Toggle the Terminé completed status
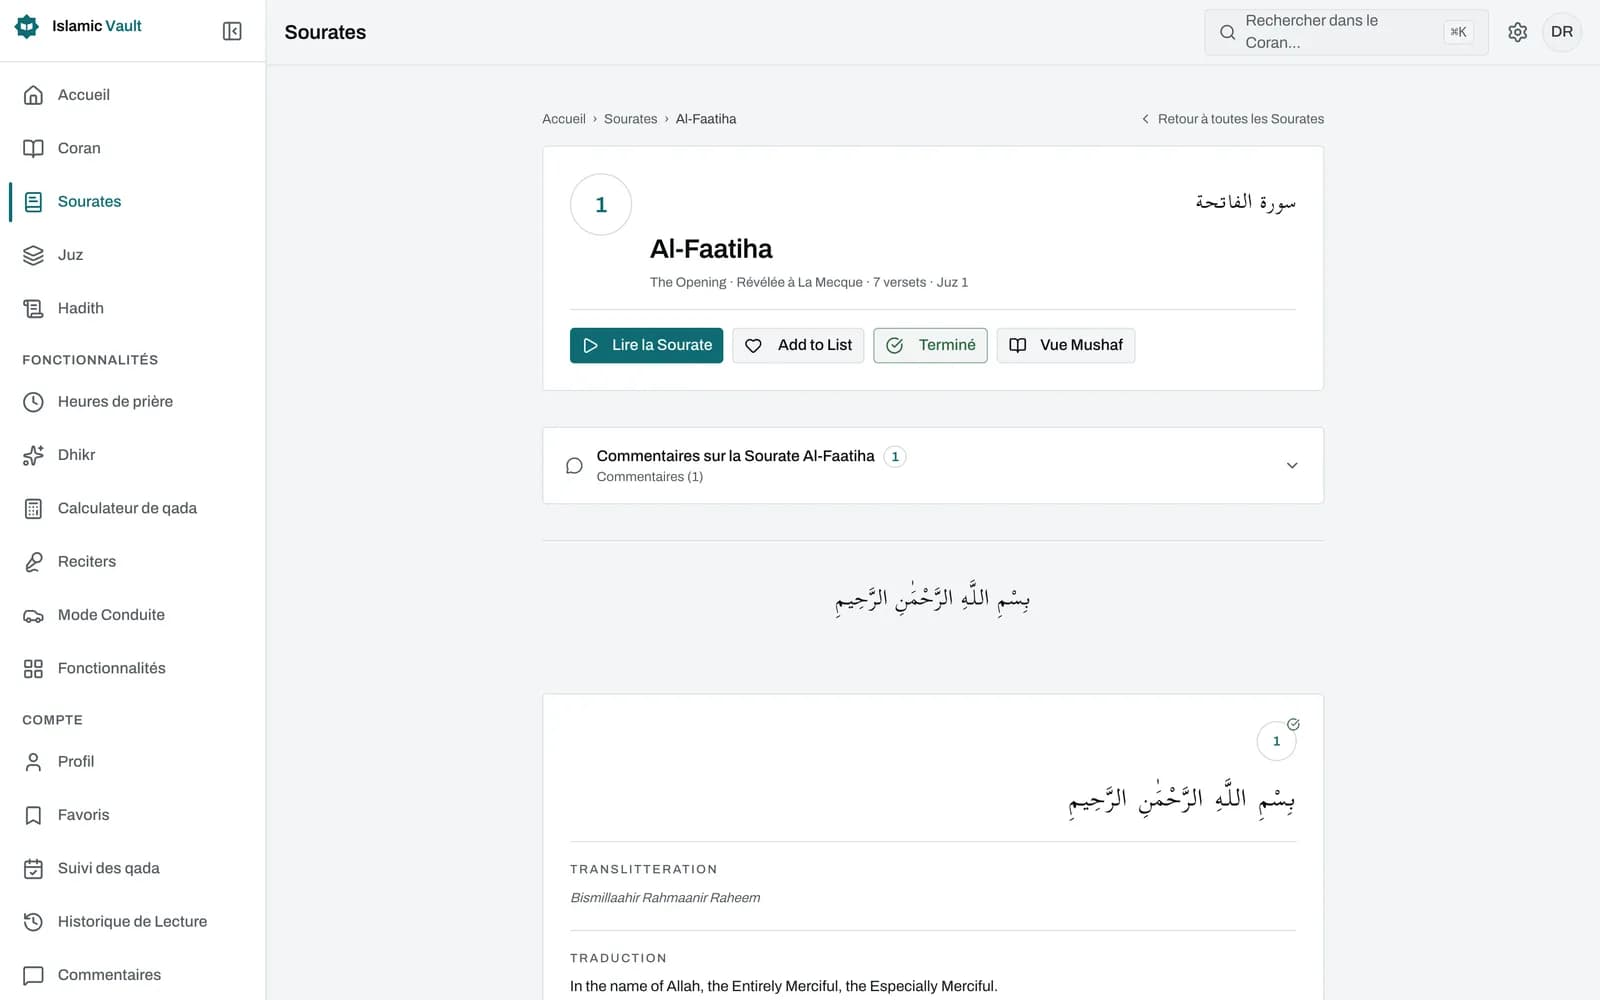Image resolution: width=1600 pixels, height=1000 pixels. (x=930, y=345)
